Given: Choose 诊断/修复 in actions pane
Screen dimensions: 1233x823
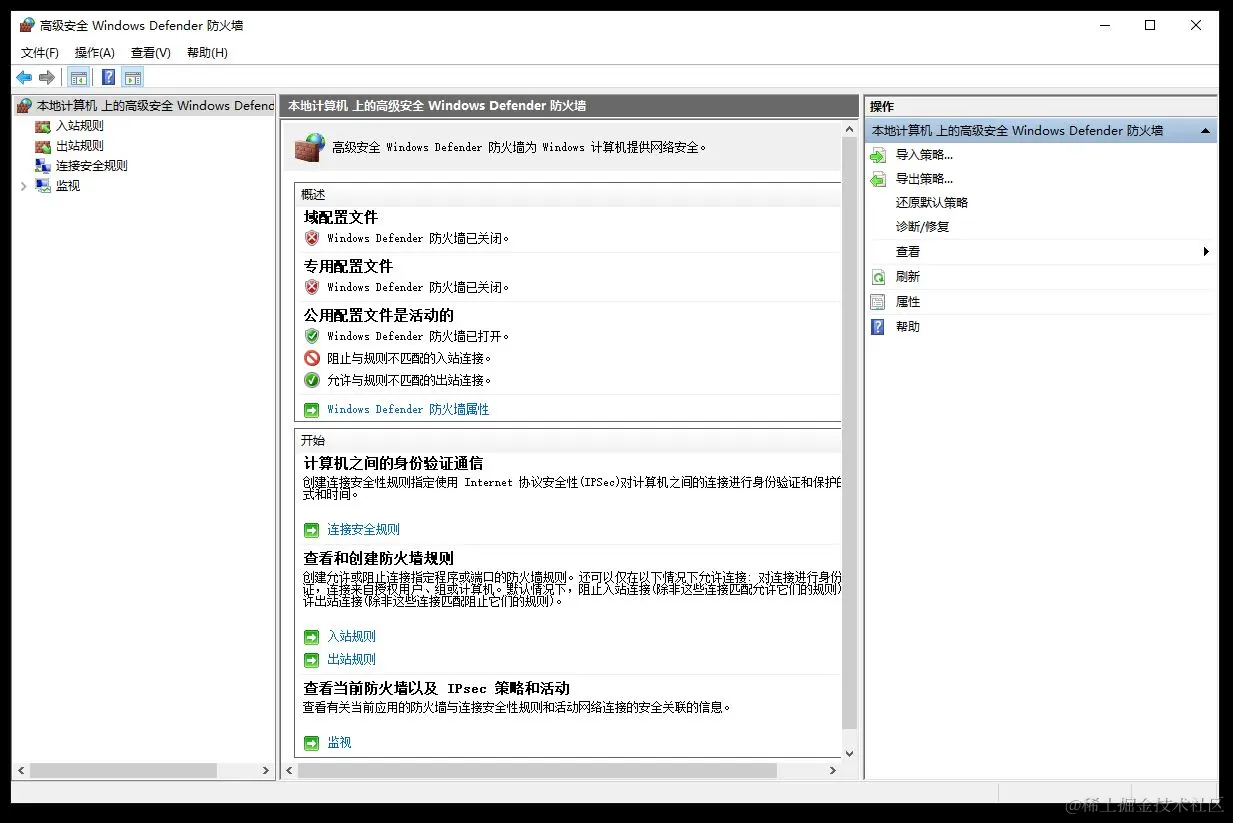Looking at the screenshot, I should (x=923, y=227).
